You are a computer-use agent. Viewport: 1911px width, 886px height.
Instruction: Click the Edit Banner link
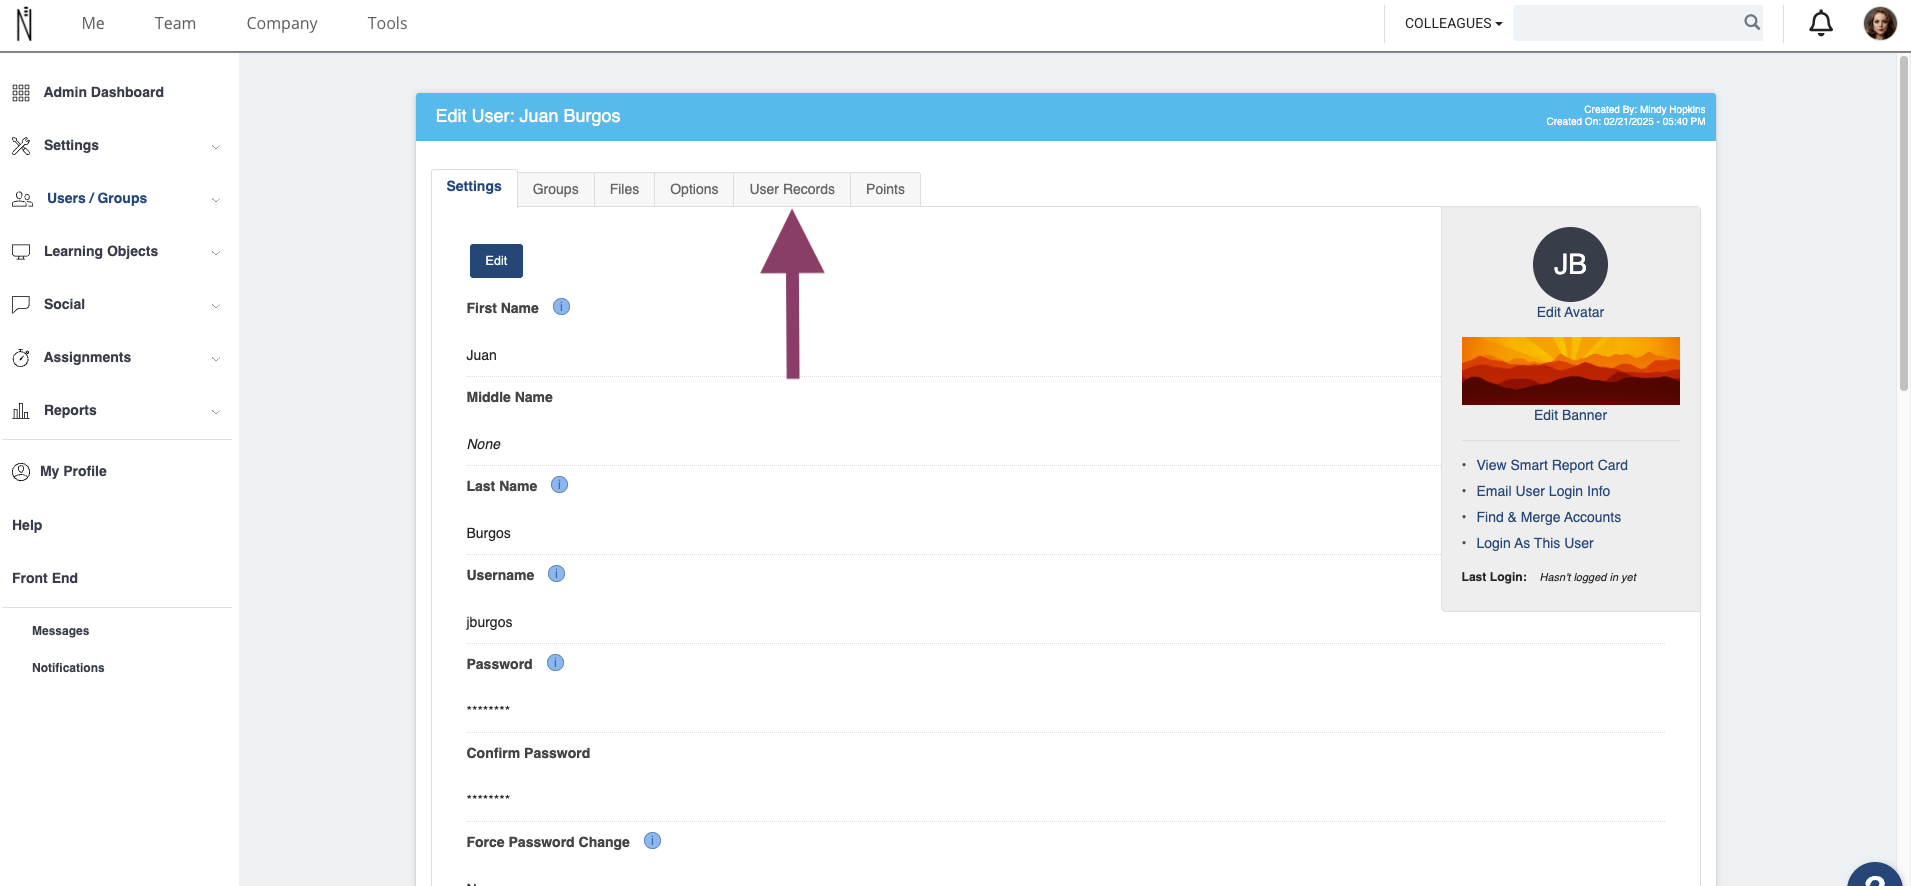(x=1570, y=415)
